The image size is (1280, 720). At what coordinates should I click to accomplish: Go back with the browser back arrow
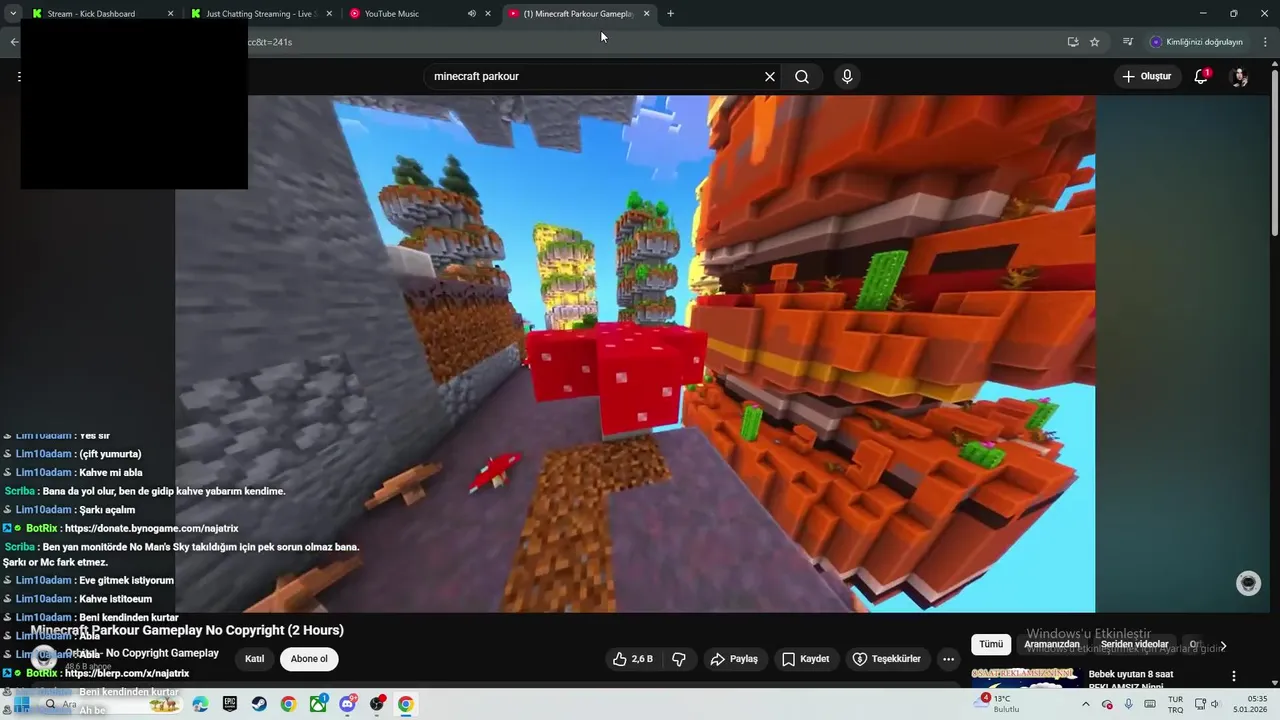pos(13,42)
